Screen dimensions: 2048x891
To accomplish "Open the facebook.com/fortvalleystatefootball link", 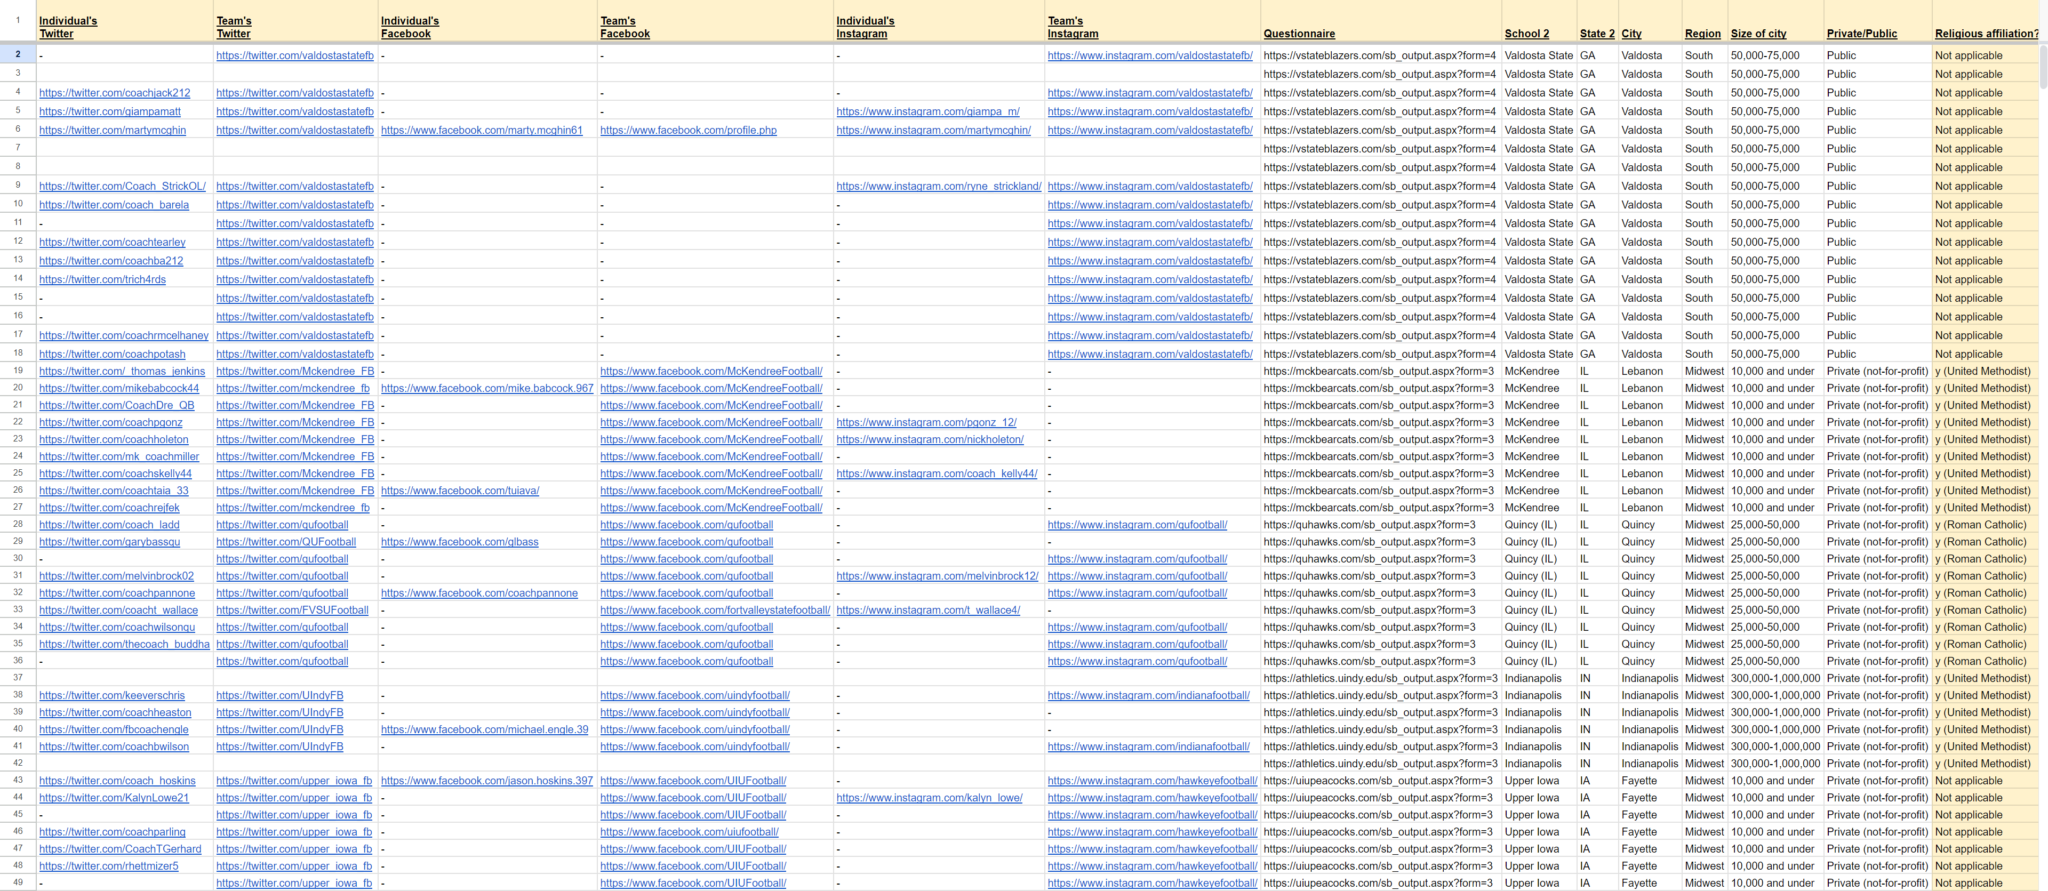I will pyautogui.click(x=715, y=610).
